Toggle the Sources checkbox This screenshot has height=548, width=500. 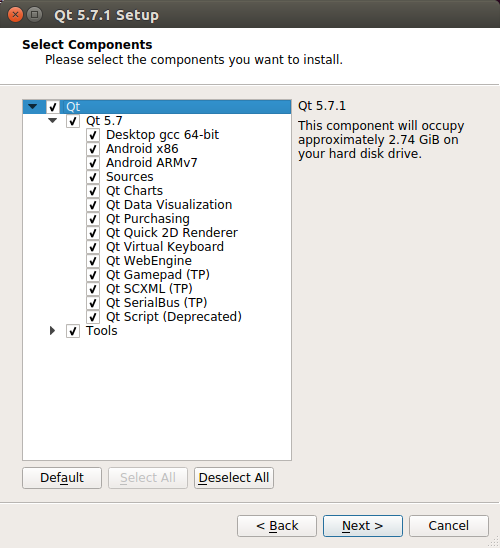[93, 177]
